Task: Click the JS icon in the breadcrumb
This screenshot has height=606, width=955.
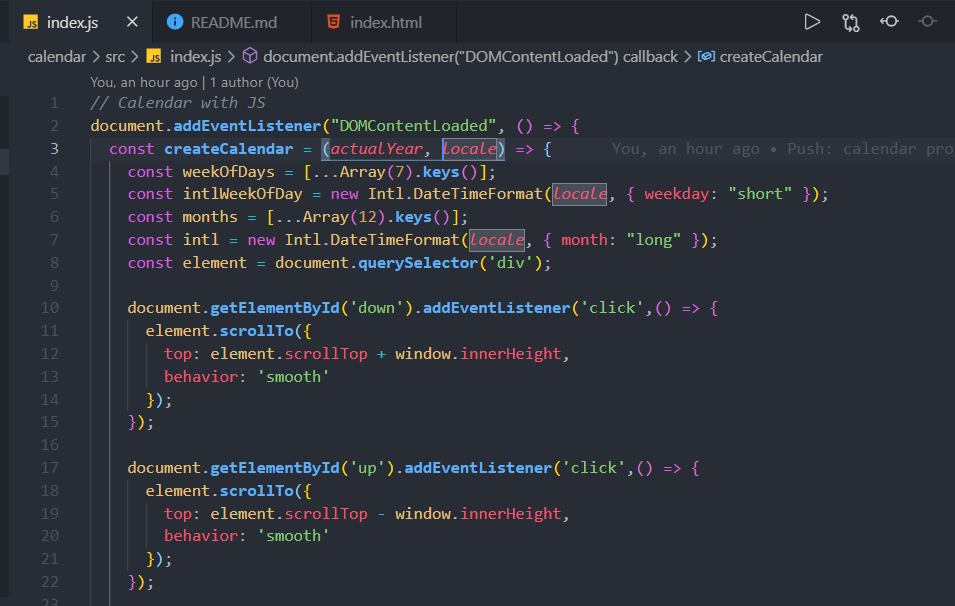Action: point(154,57)
